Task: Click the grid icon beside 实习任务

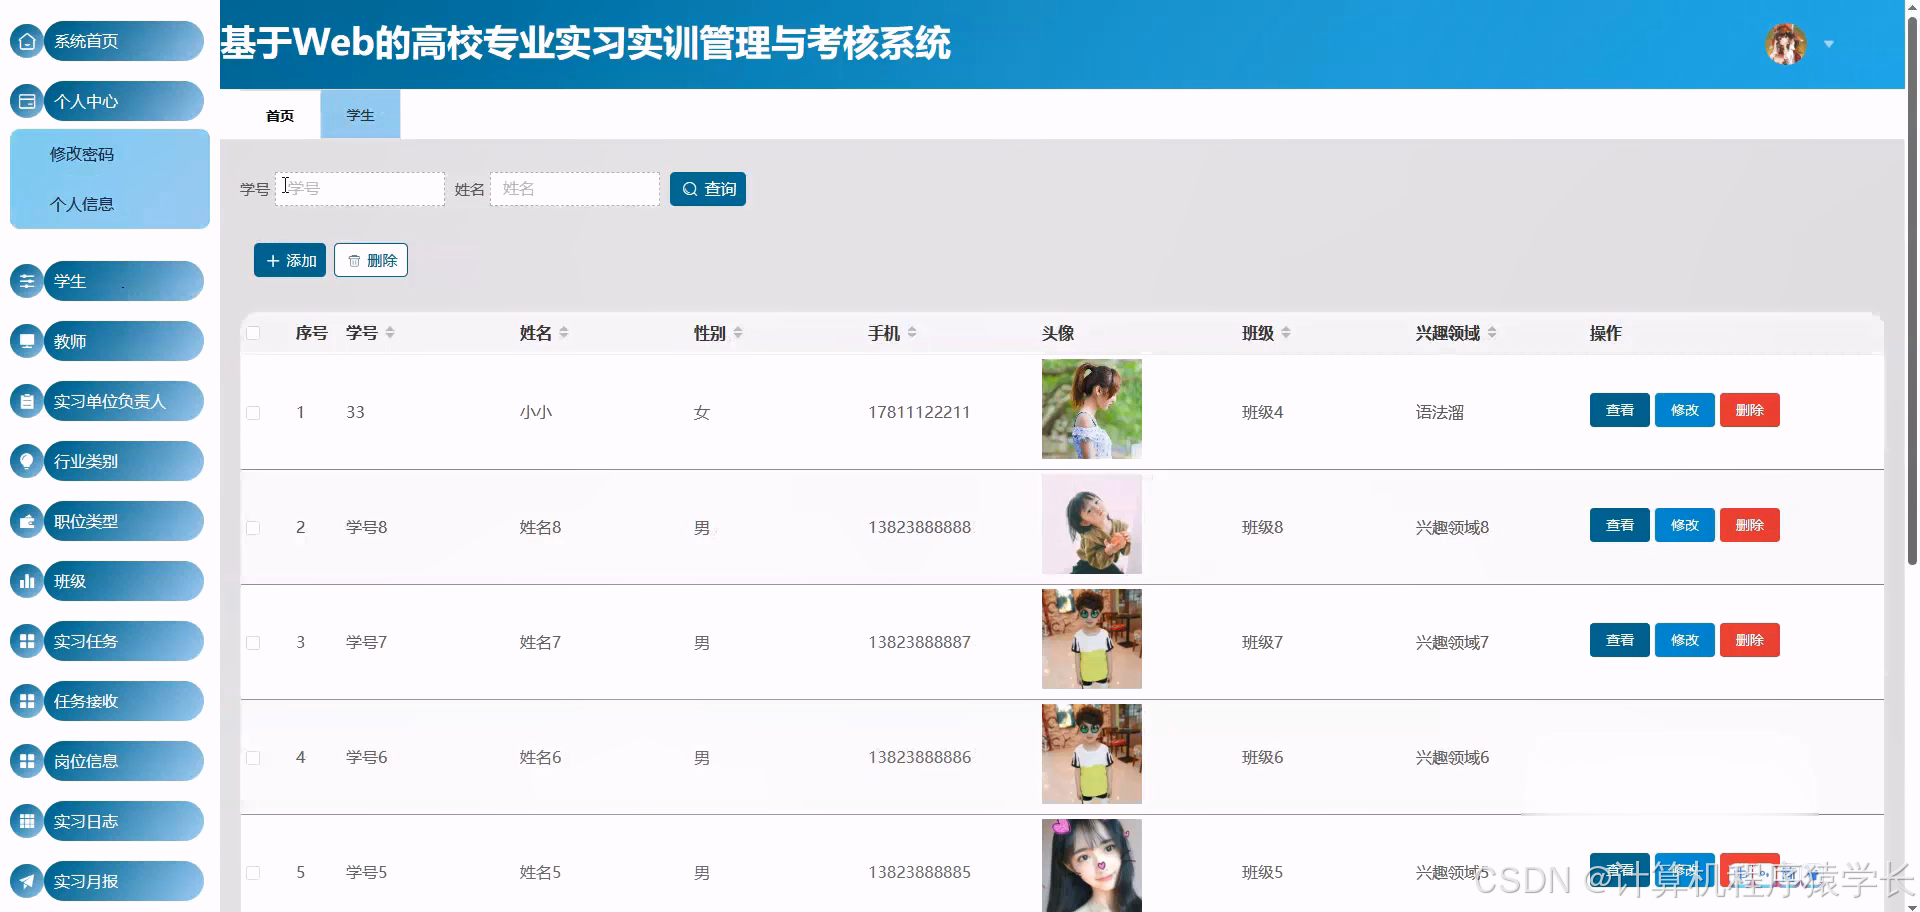Action: [x=27, y=641]
